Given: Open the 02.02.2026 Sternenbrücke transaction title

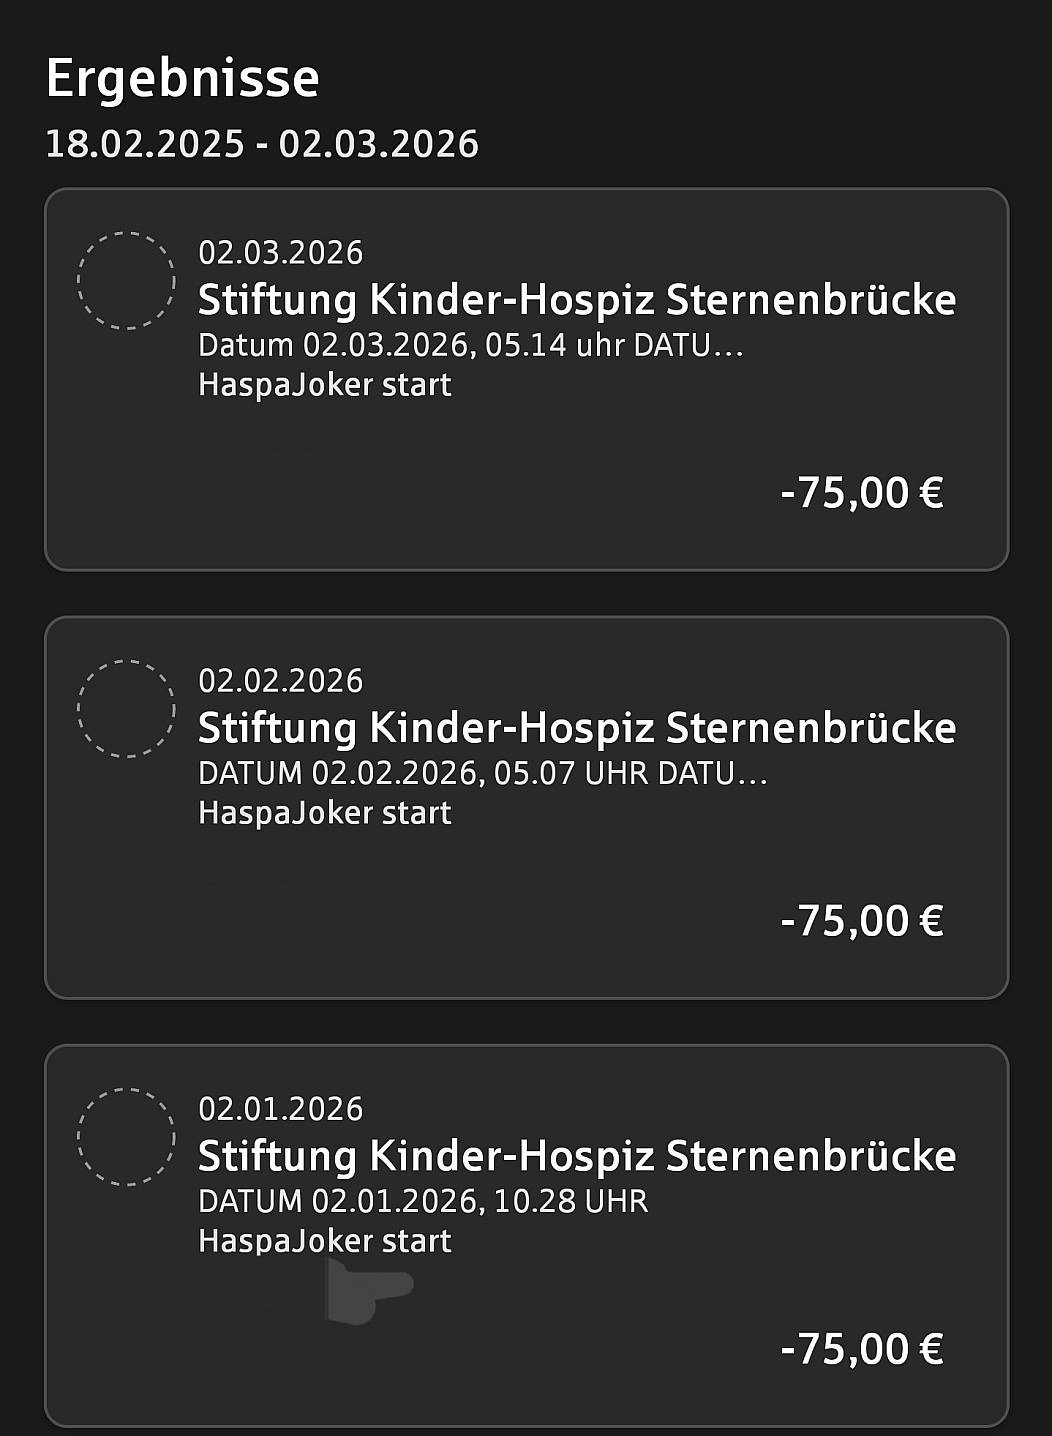Looking at the screenshot, I should tap(576, 728).
